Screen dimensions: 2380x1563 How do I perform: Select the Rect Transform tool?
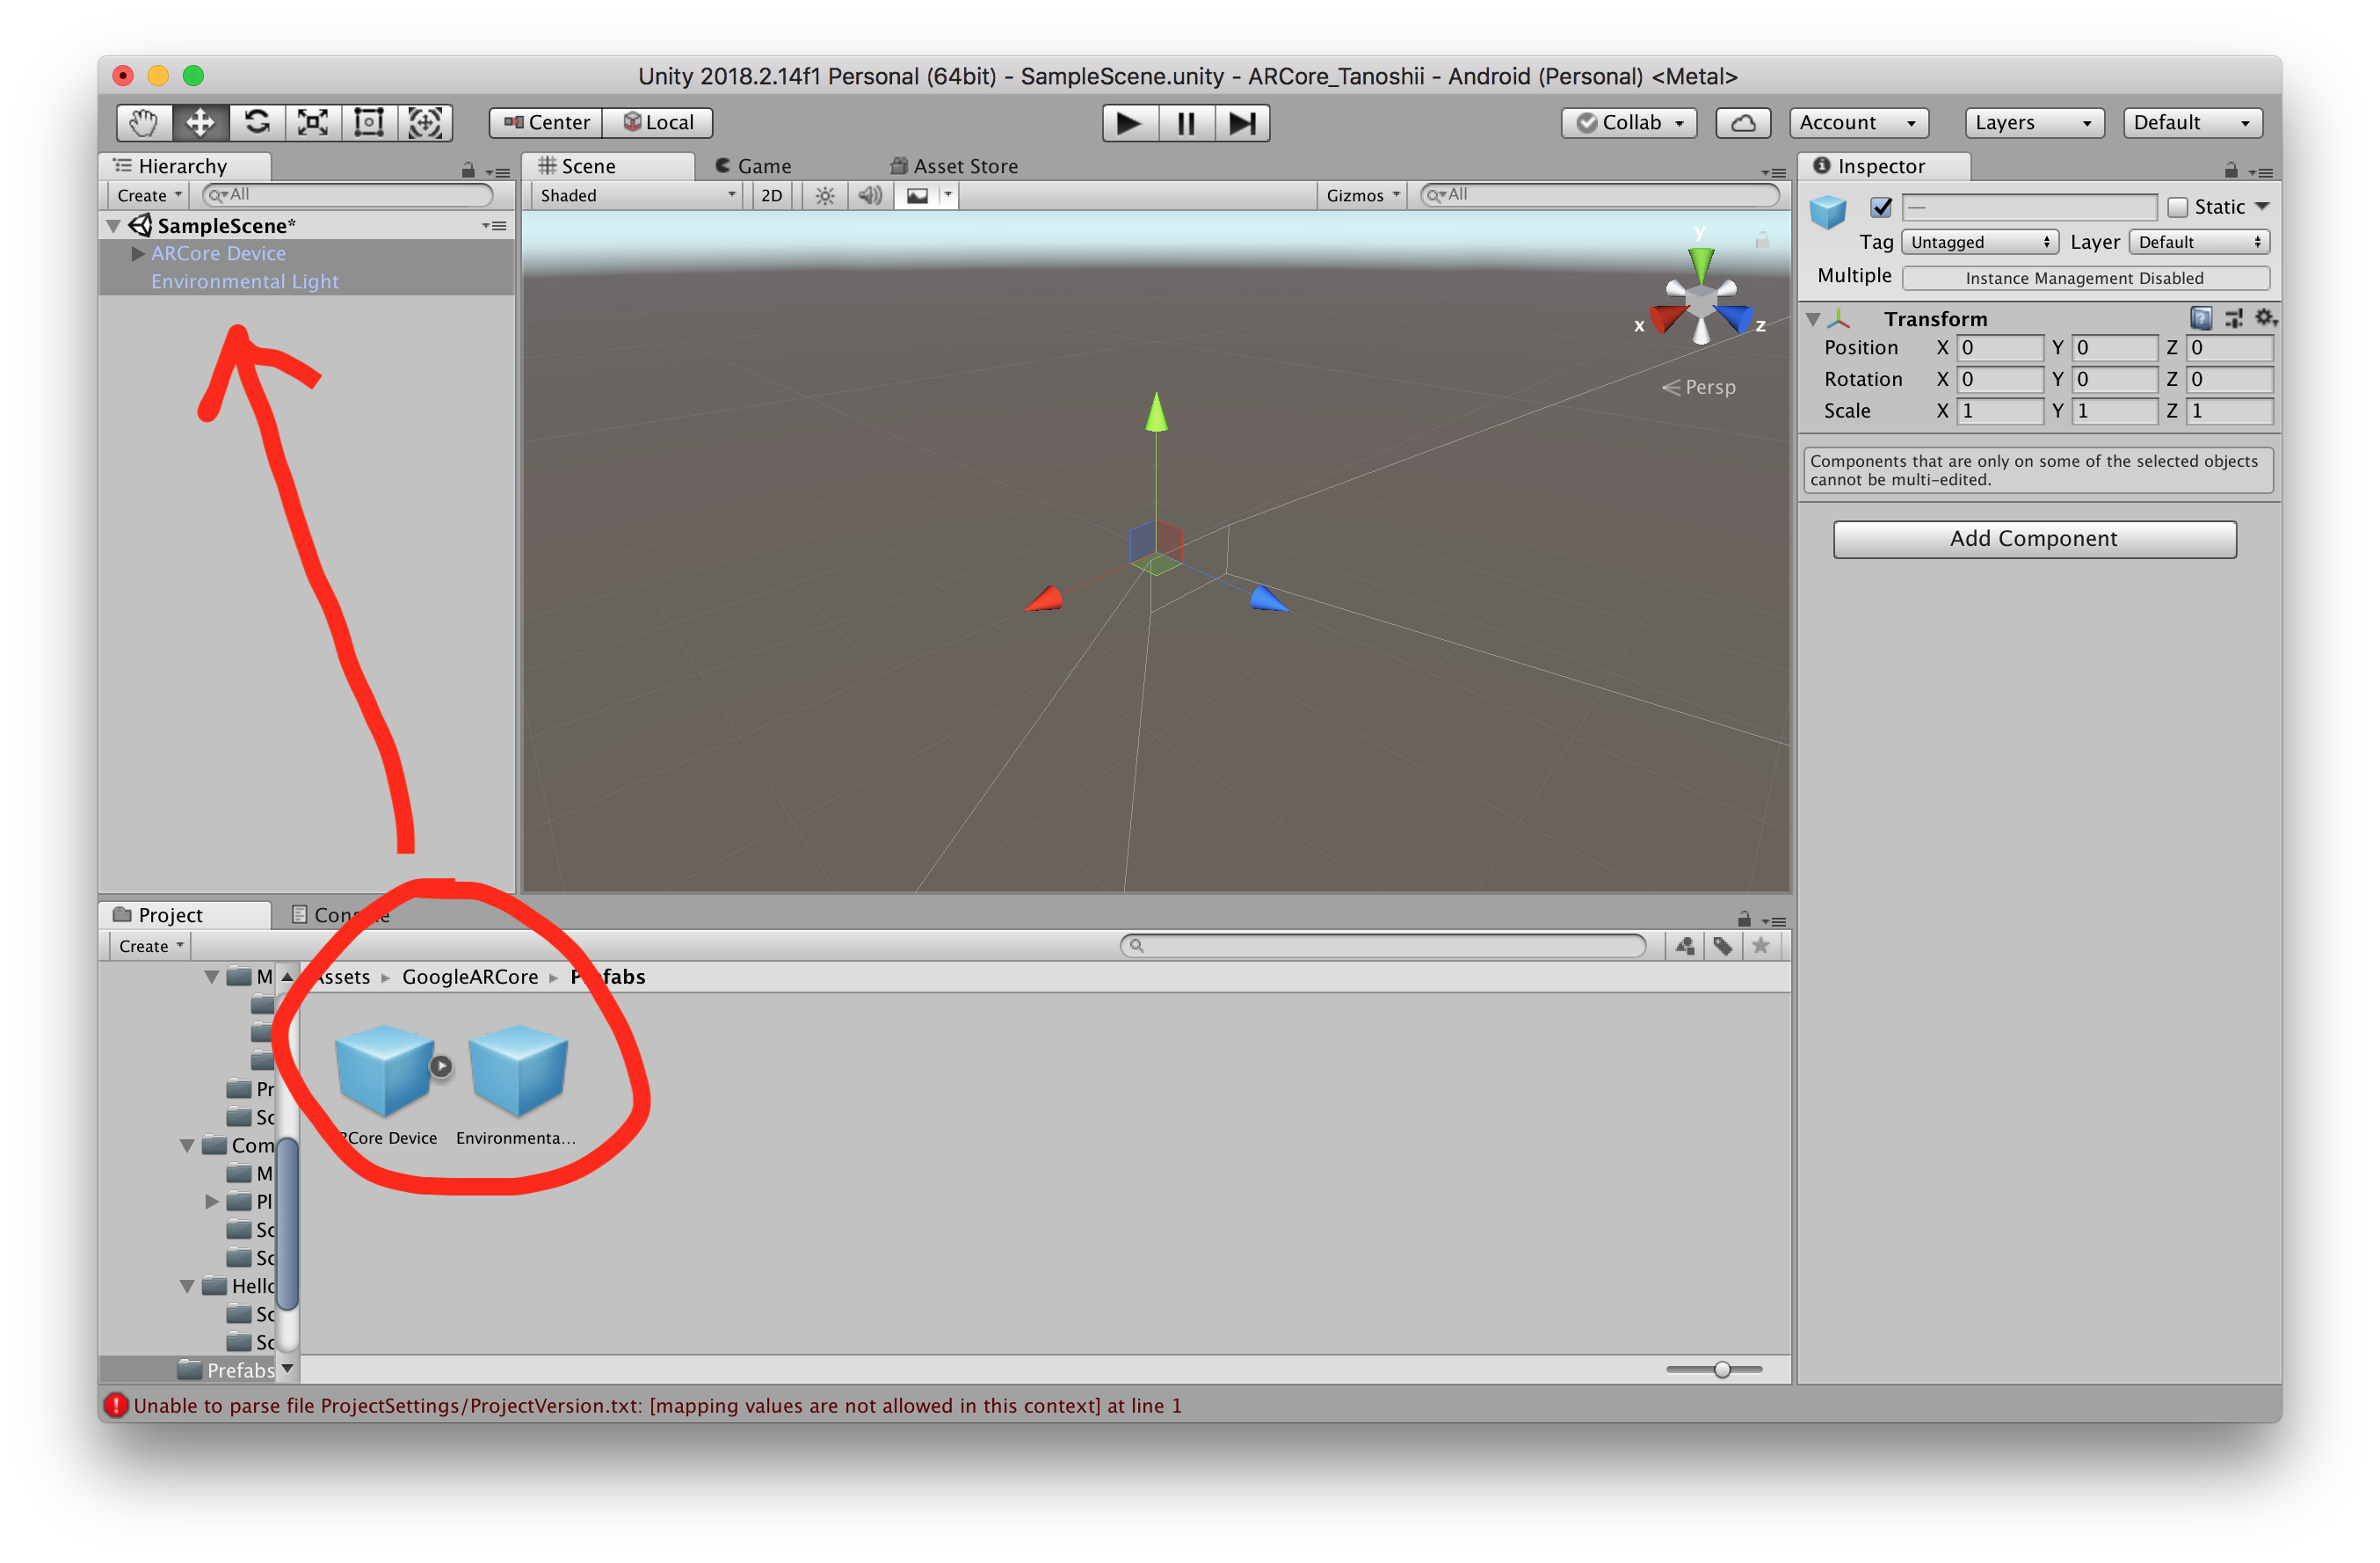coord(369,123)
